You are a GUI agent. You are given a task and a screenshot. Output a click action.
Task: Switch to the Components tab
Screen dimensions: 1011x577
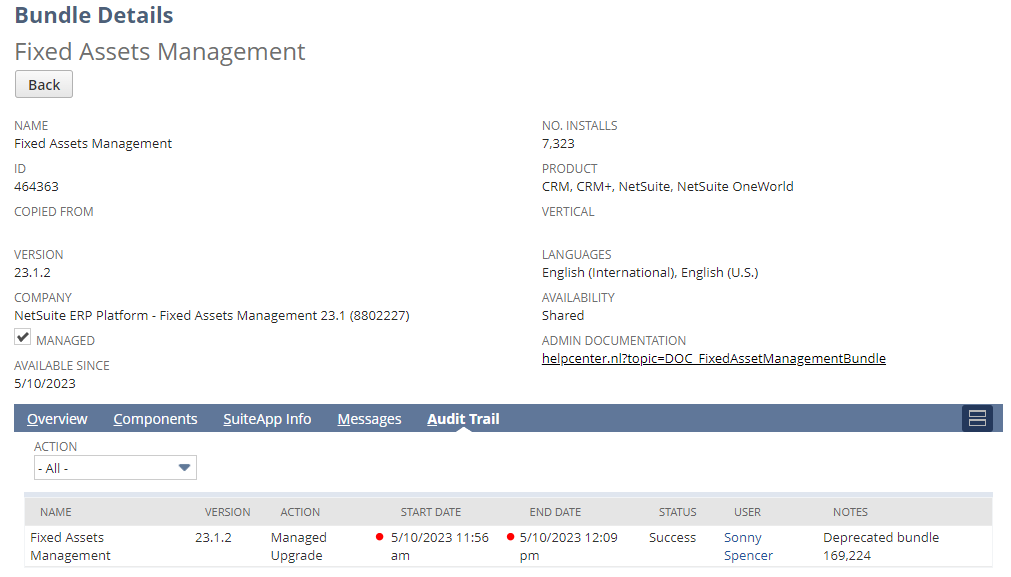tap(155, 419)
